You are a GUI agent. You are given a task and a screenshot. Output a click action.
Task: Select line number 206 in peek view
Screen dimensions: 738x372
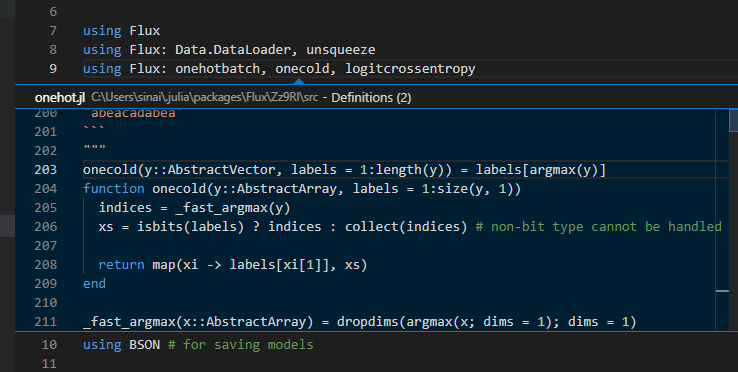46,226
